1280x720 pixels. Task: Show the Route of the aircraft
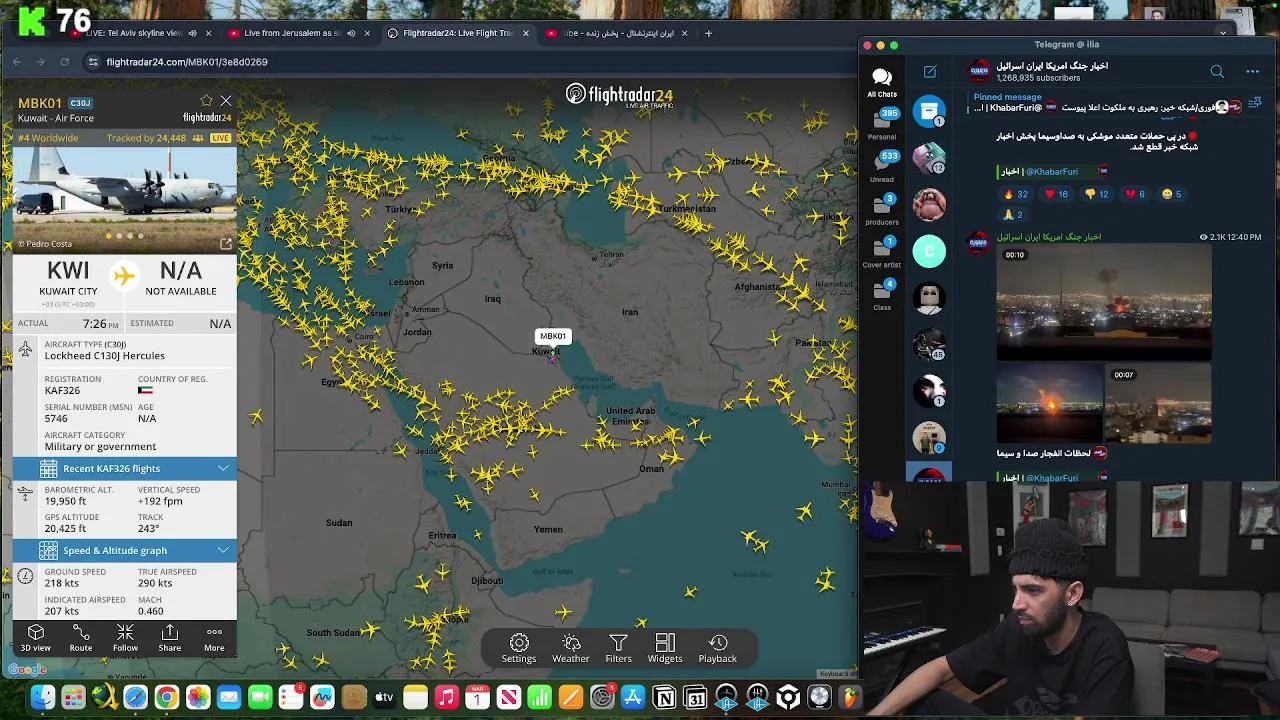[81, 638]
